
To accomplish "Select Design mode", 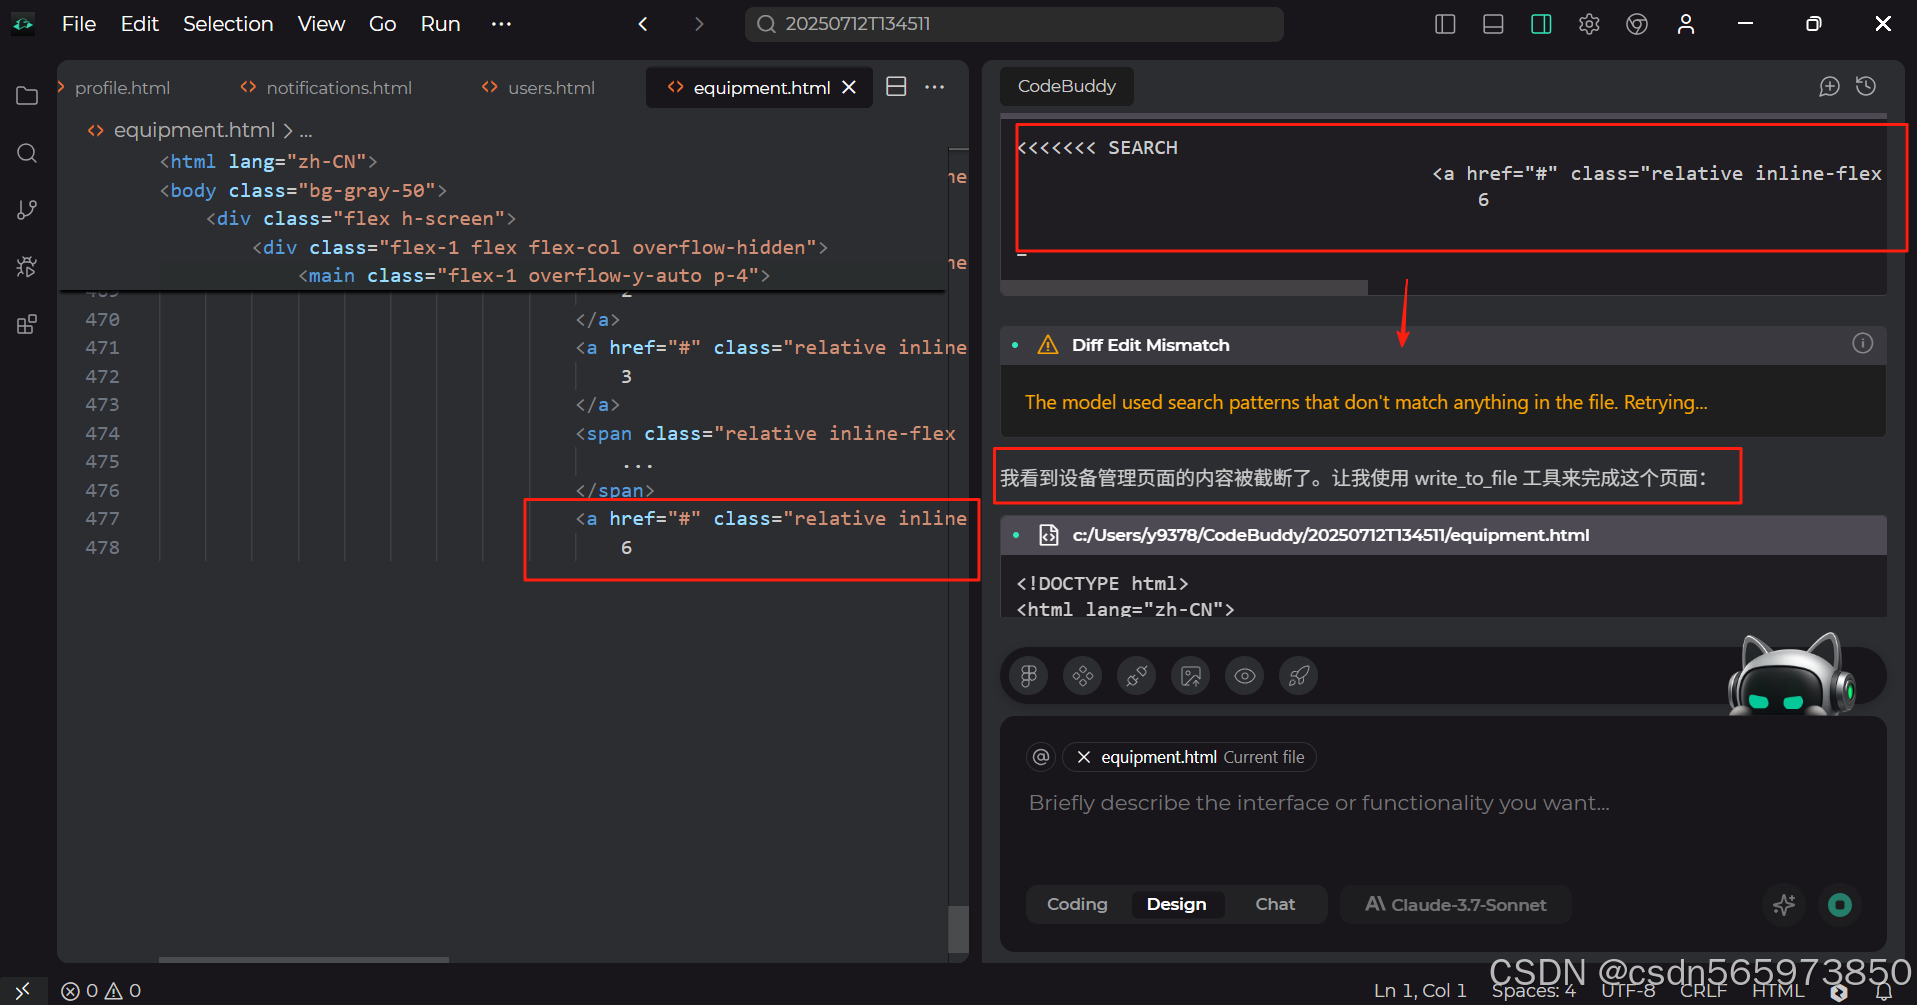I will [1176, 904].
